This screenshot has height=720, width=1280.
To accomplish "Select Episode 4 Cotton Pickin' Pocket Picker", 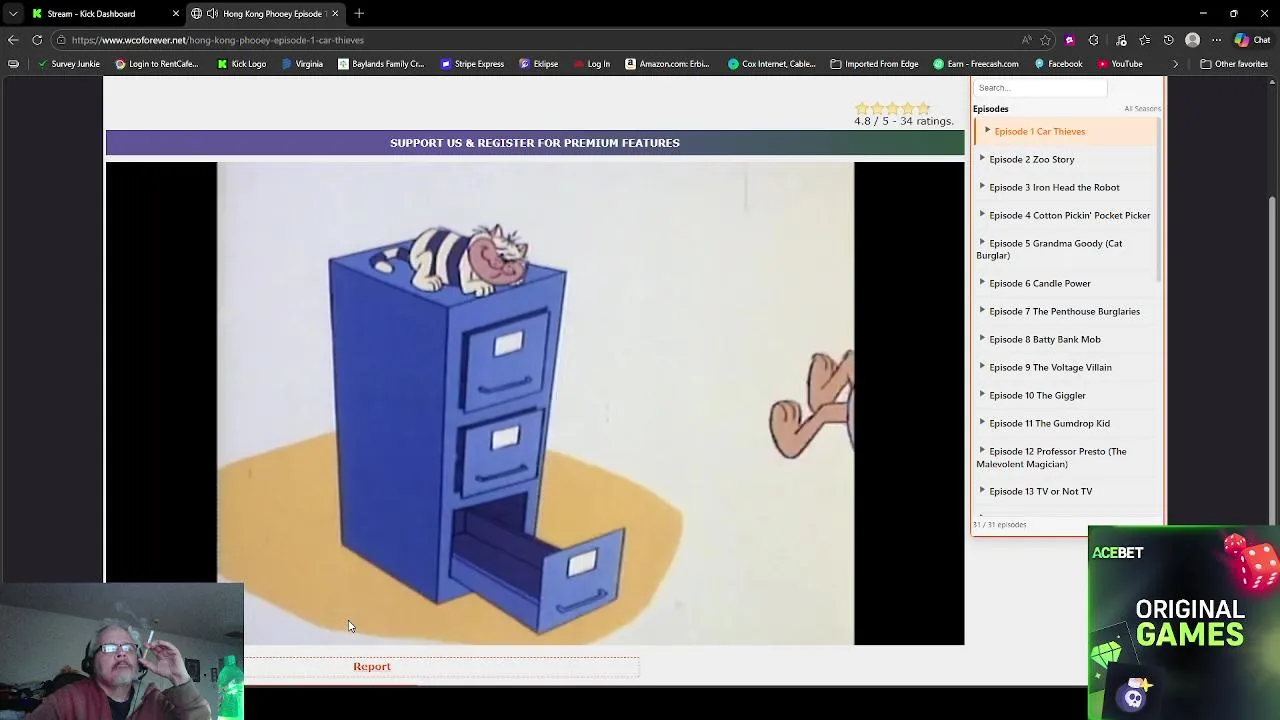I will point(1065,215).
